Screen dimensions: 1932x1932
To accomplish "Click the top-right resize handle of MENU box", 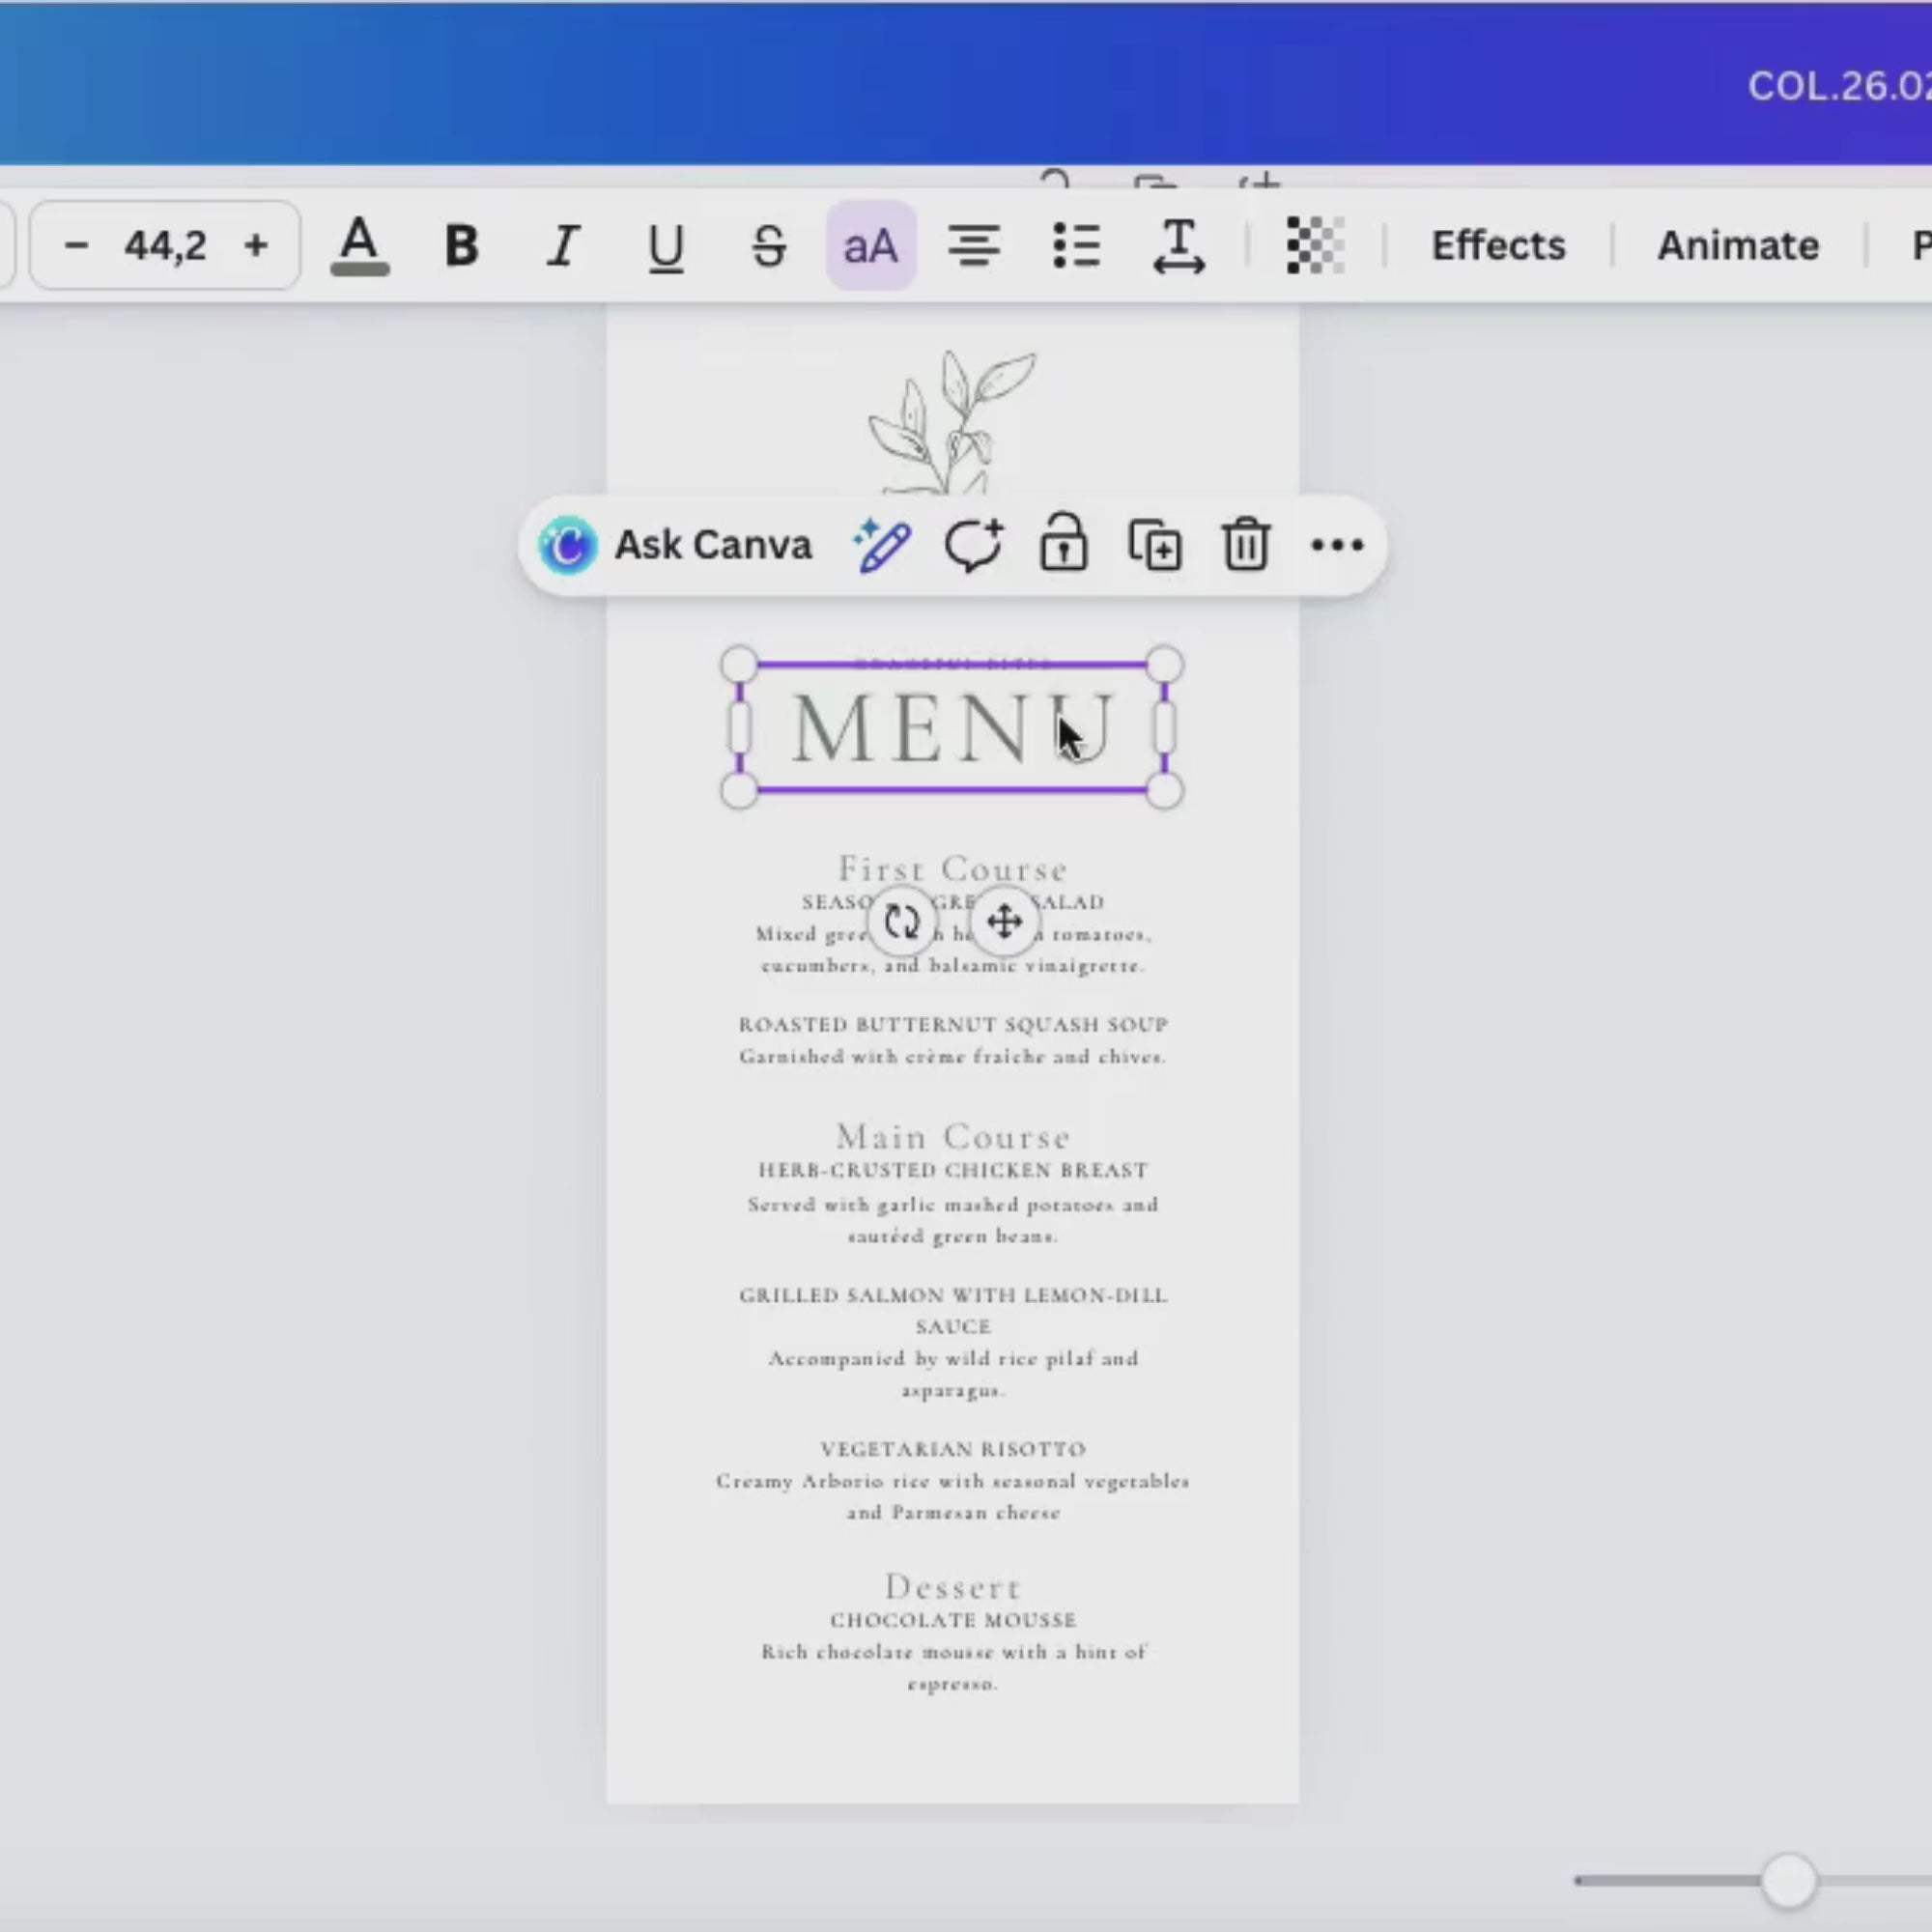I will (1164, 665).
